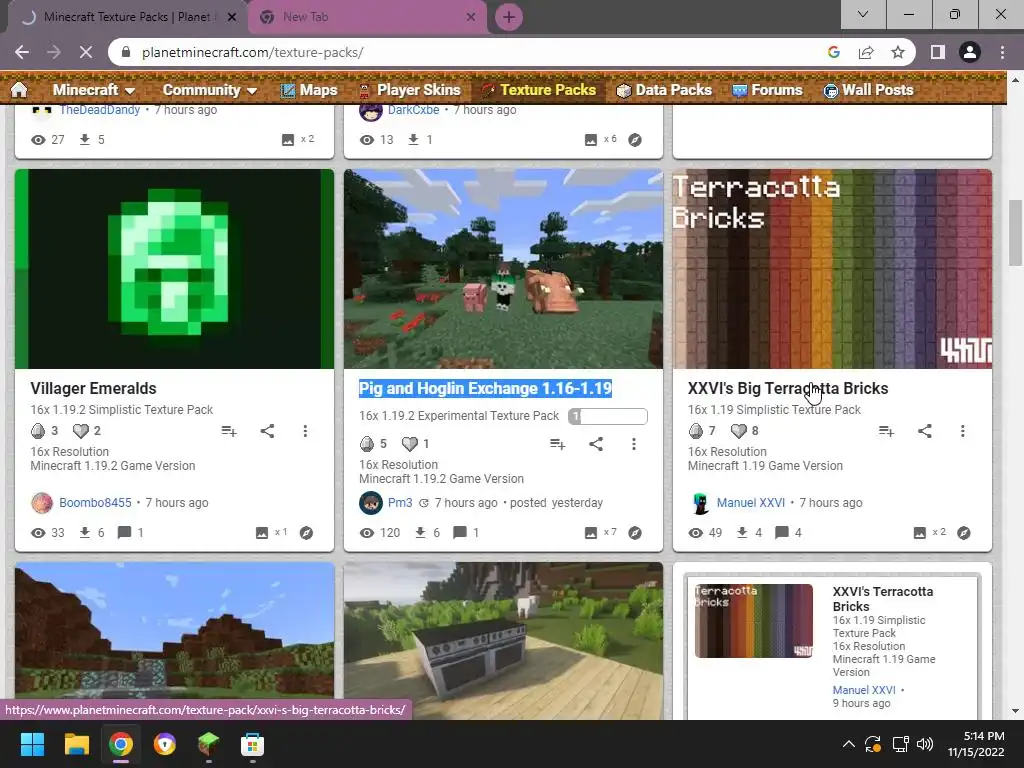Share the Pig and Hoglin Exchange pack
The image size is (1024, 768).
(596, 444)
